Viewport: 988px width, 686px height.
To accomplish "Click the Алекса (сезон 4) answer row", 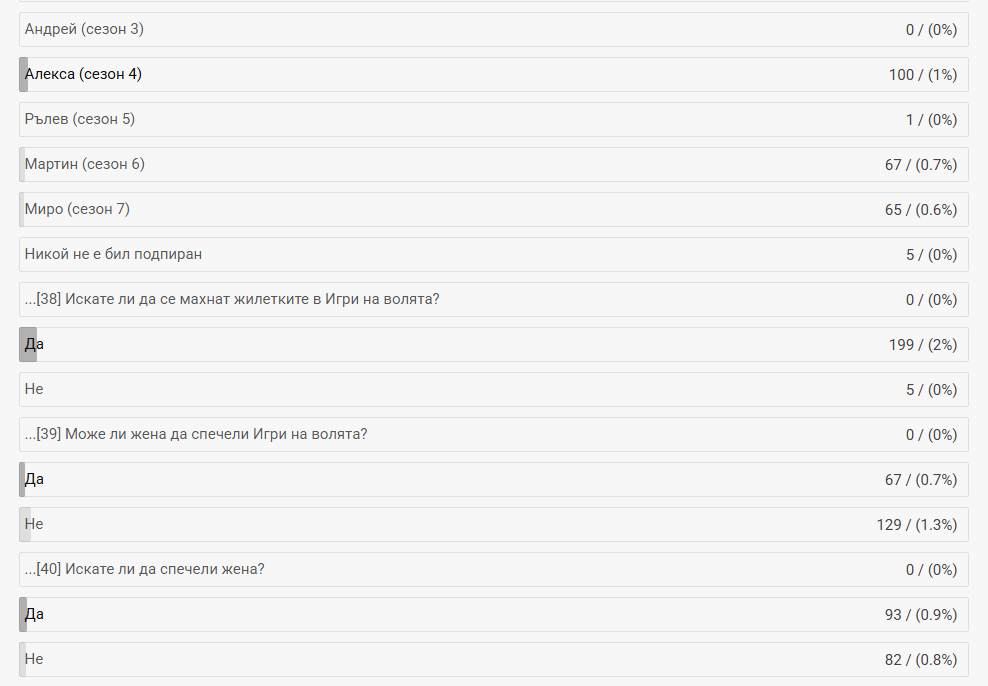I will pos(83,74).
